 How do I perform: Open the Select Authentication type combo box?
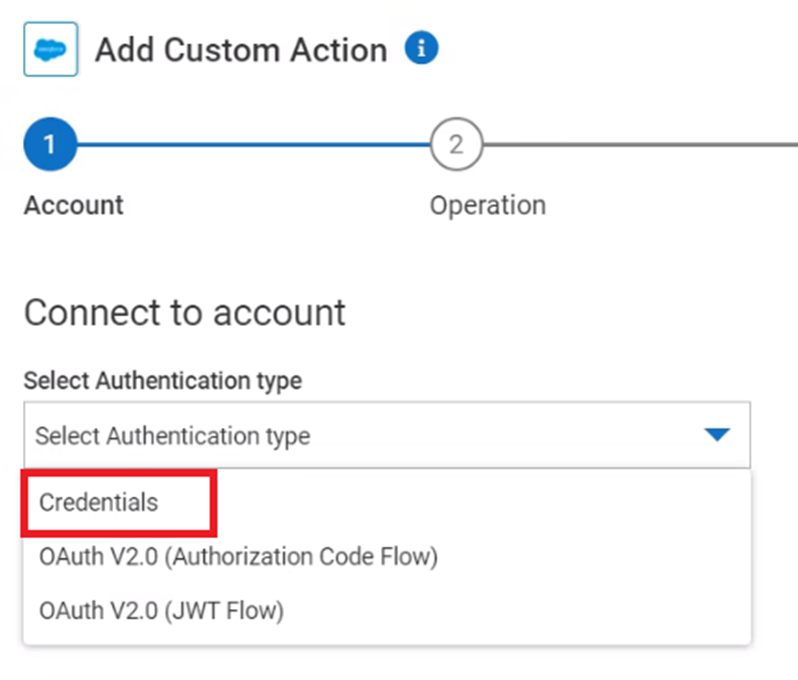386,436
